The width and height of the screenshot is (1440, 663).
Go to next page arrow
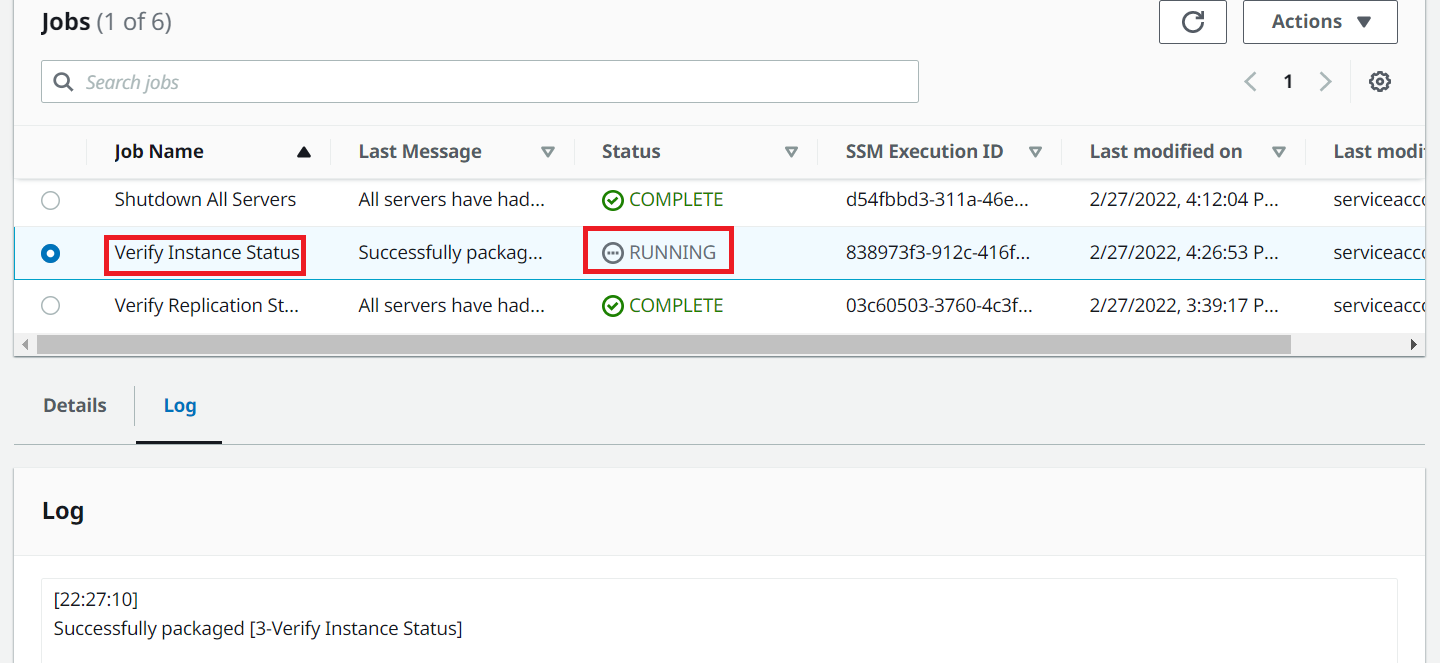(x=1325, y=82)
